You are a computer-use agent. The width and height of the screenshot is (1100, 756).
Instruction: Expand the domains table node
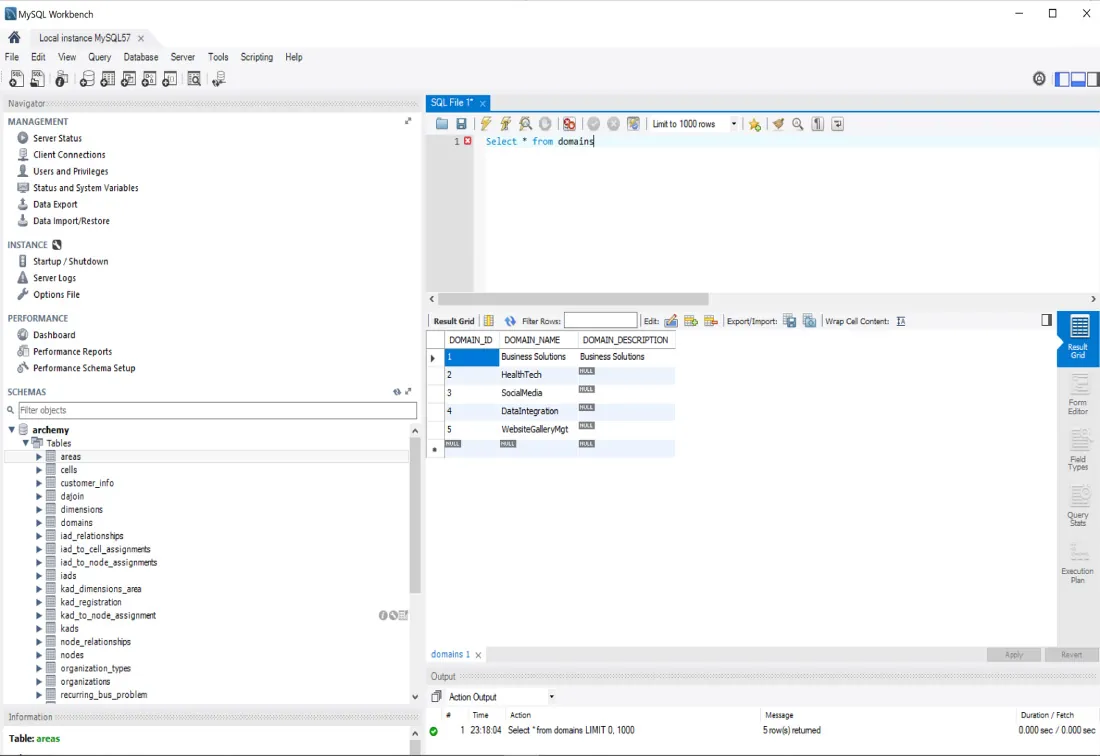[x=38, y=522]
